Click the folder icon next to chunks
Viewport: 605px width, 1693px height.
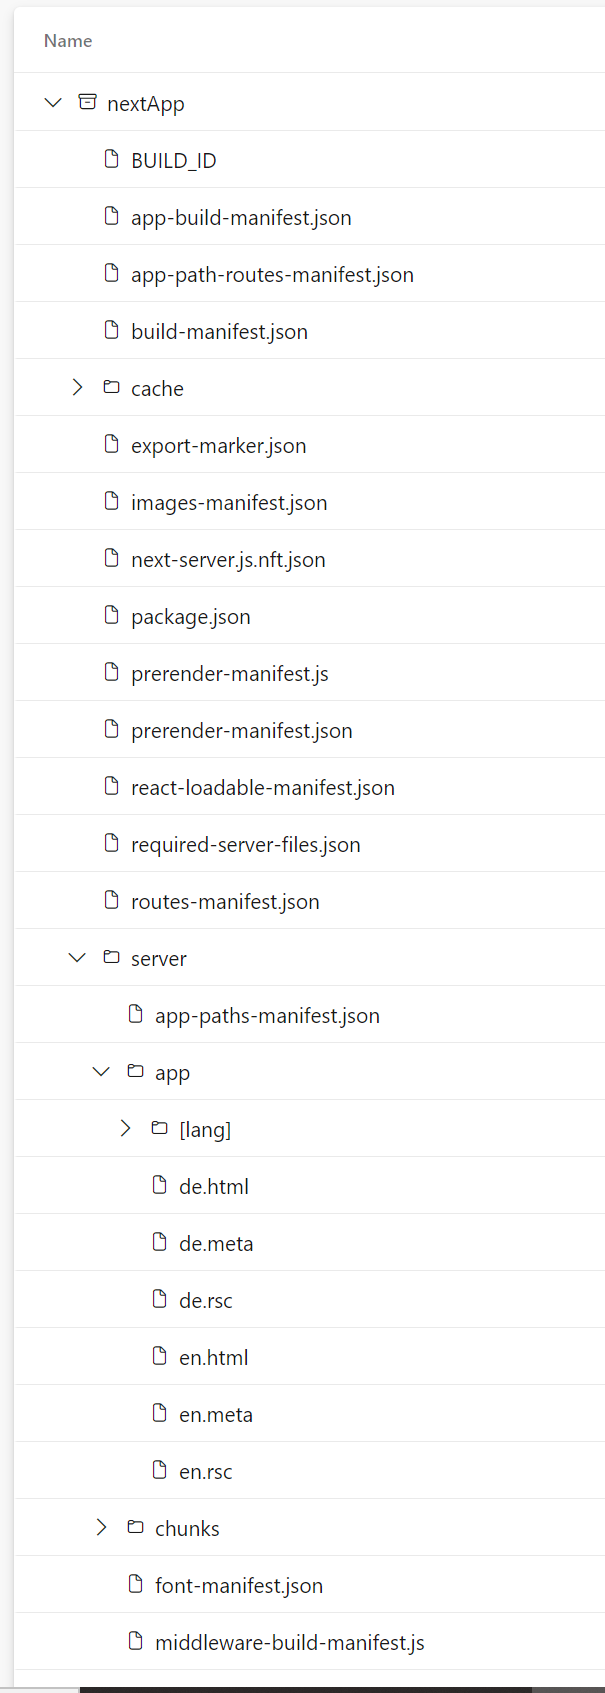(135, 1526)
